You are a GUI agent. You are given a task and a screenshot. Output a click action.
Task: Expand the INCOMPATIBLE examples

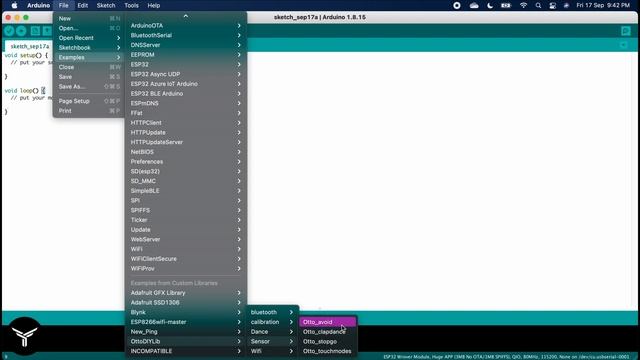click(186, 351)
